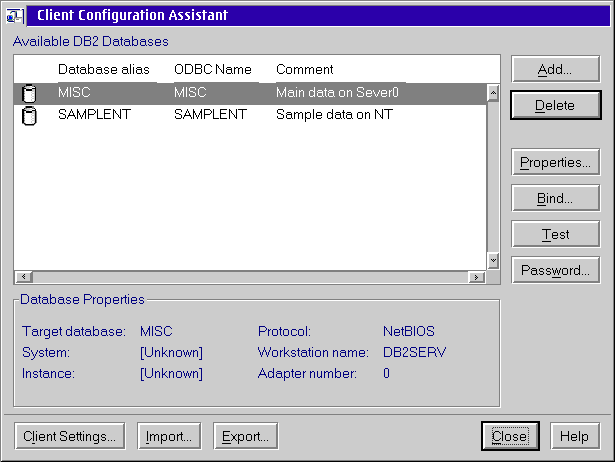Click the Target database value MISC
The width and height of the screenshot is (615, 462).
click(156, 331)
